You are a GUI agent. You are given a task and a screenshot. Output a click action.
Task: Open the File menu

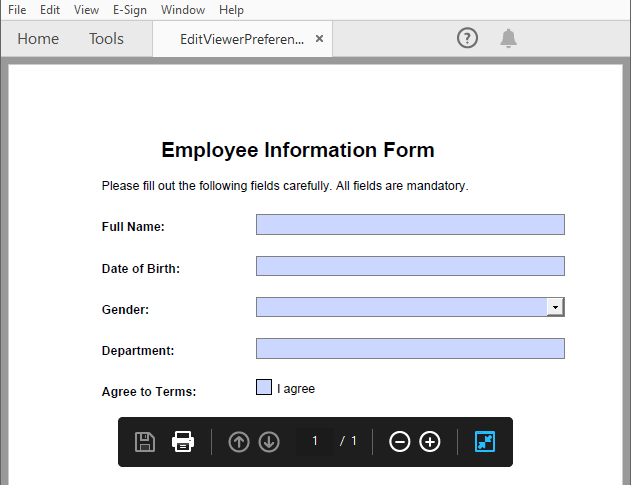tap(17, 10)
